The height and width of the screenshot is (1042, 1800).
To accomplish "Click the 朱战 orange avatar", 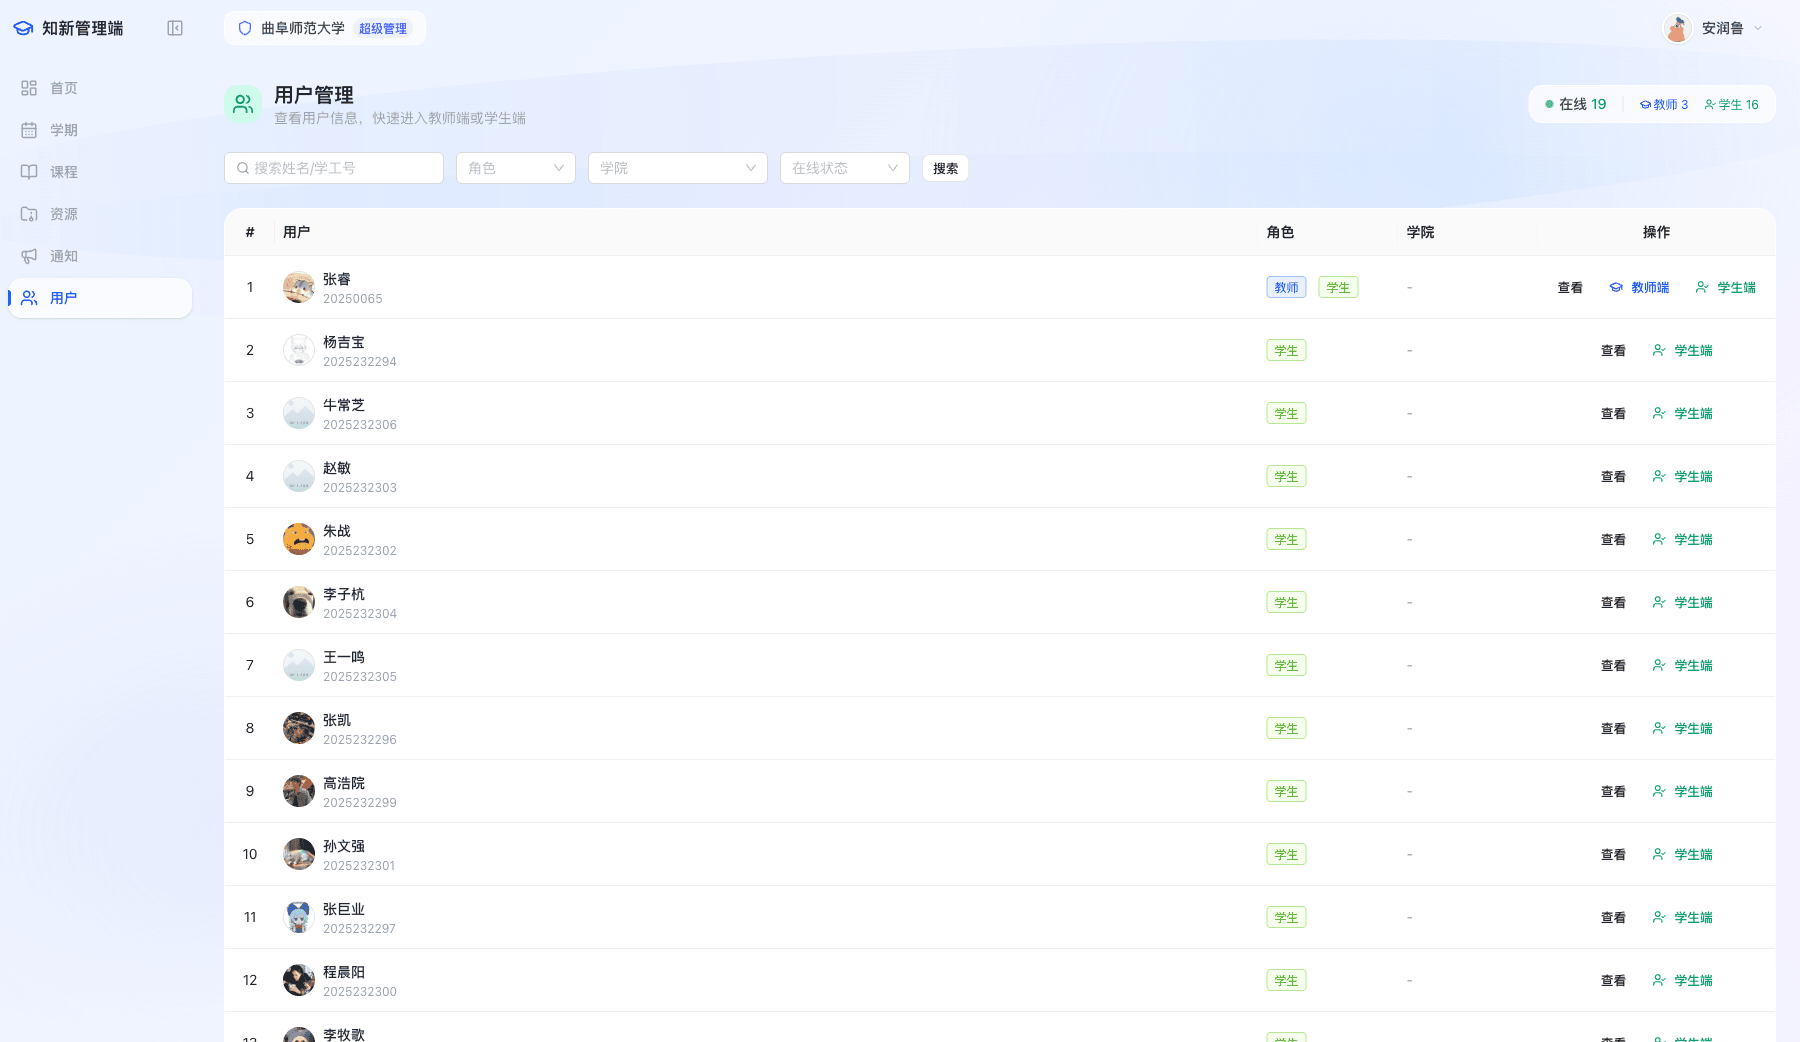I will pos(298,539).
